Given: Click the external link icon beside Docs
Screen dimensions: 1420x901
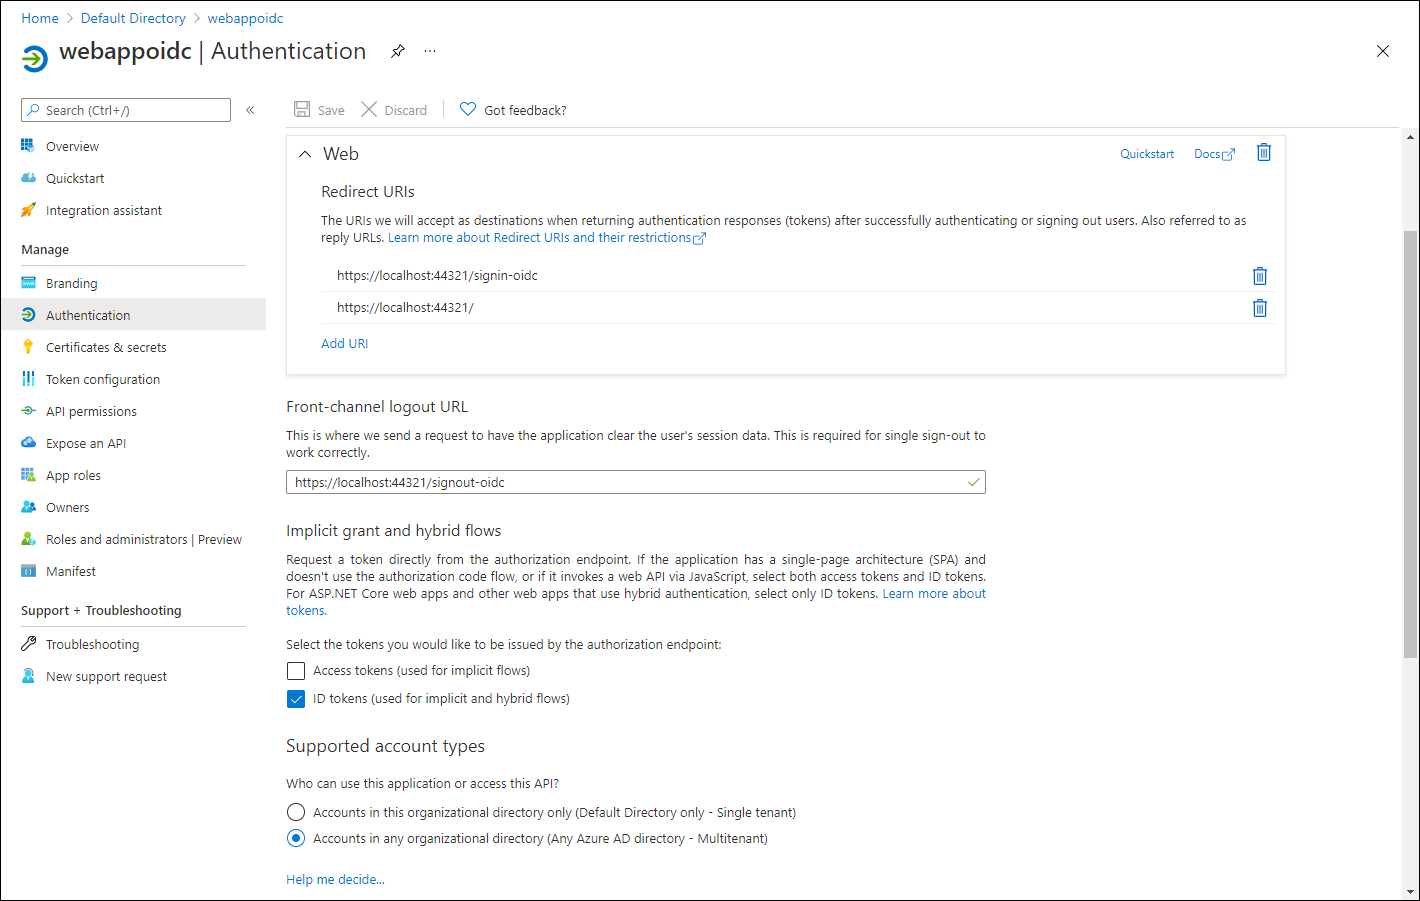Looking at the screenshot, I should (x=1229, y=155).
